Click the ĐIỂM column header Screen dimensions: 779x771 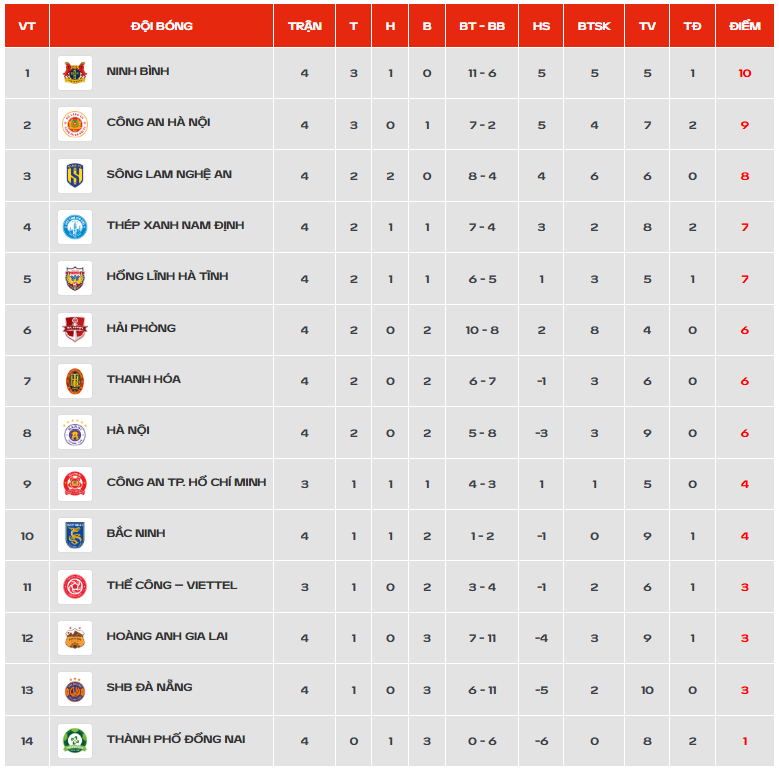pos(744,26)
